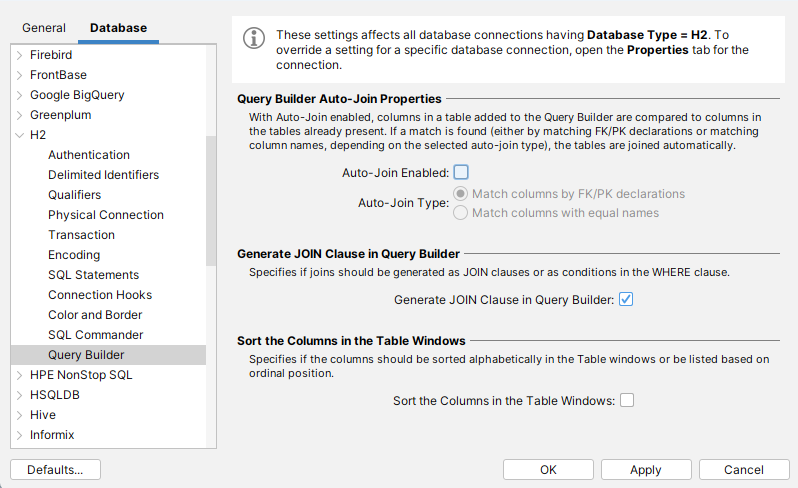Screen dimensions: 798x488
Task: Select the H2 label in tree
Action: pyautogui.click(x=38, y=135)
